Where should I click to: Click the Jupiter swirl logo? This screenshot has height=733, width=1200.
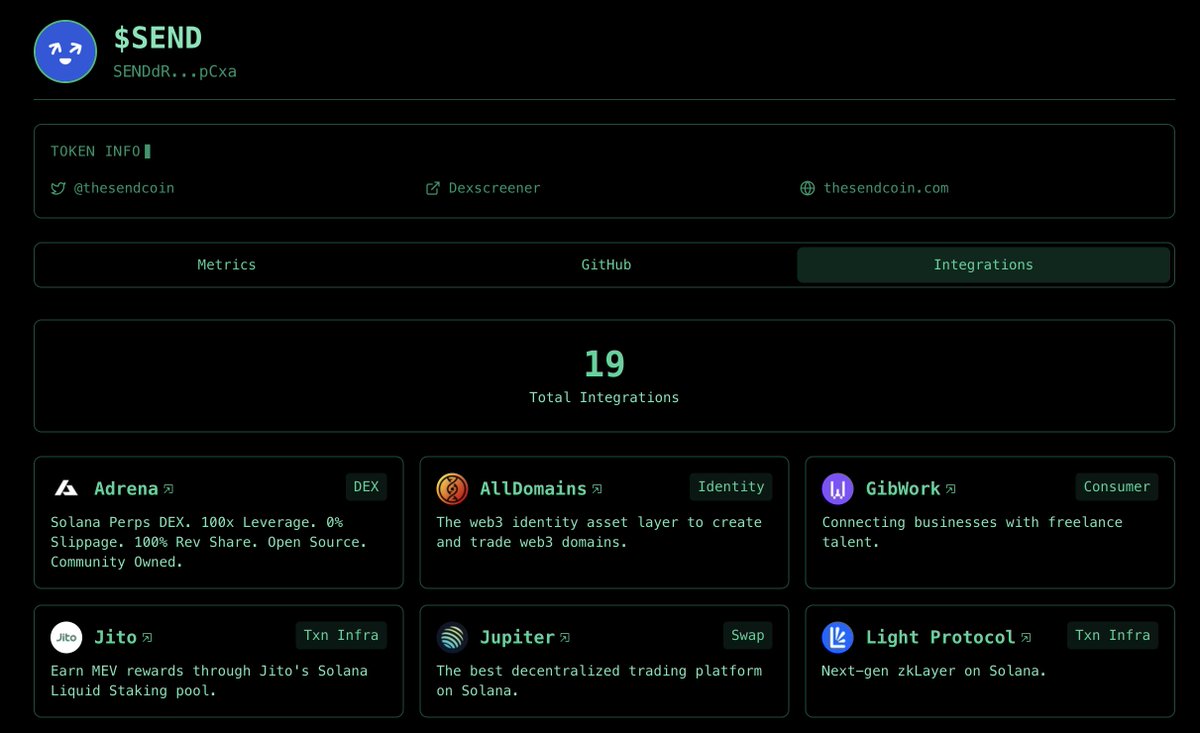[451, 637]
